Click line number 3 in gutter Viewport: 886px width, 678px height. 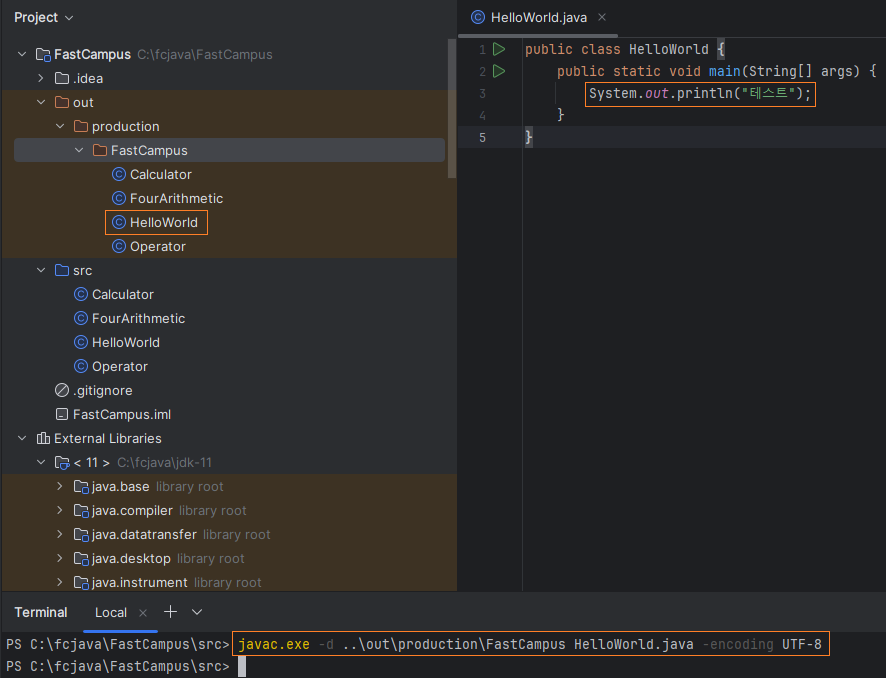(x=482, y=93)
